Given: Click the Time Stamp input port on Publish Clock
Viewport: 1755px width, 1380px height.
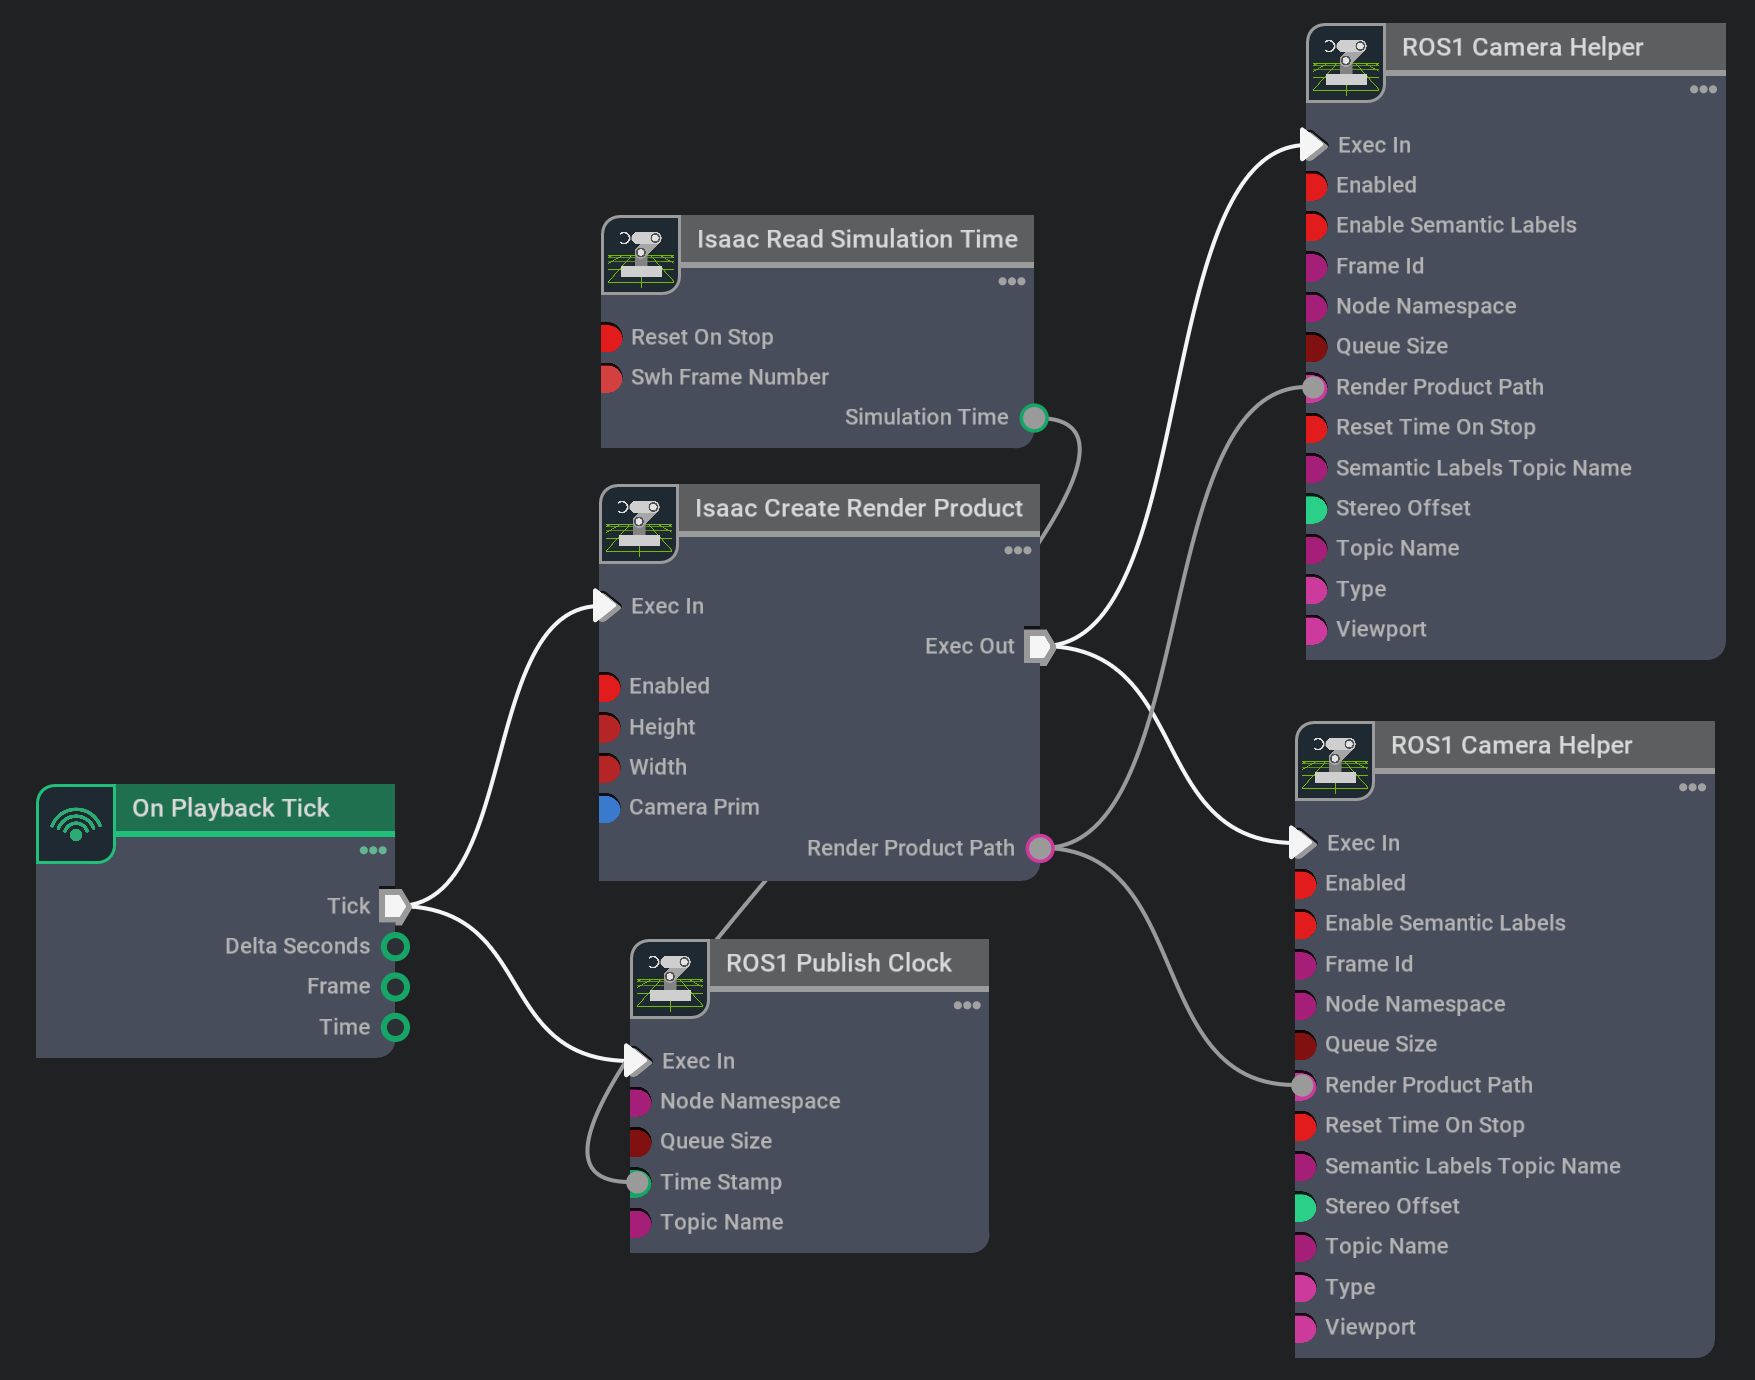Looking at the screenshot, I should [639, 1182].
